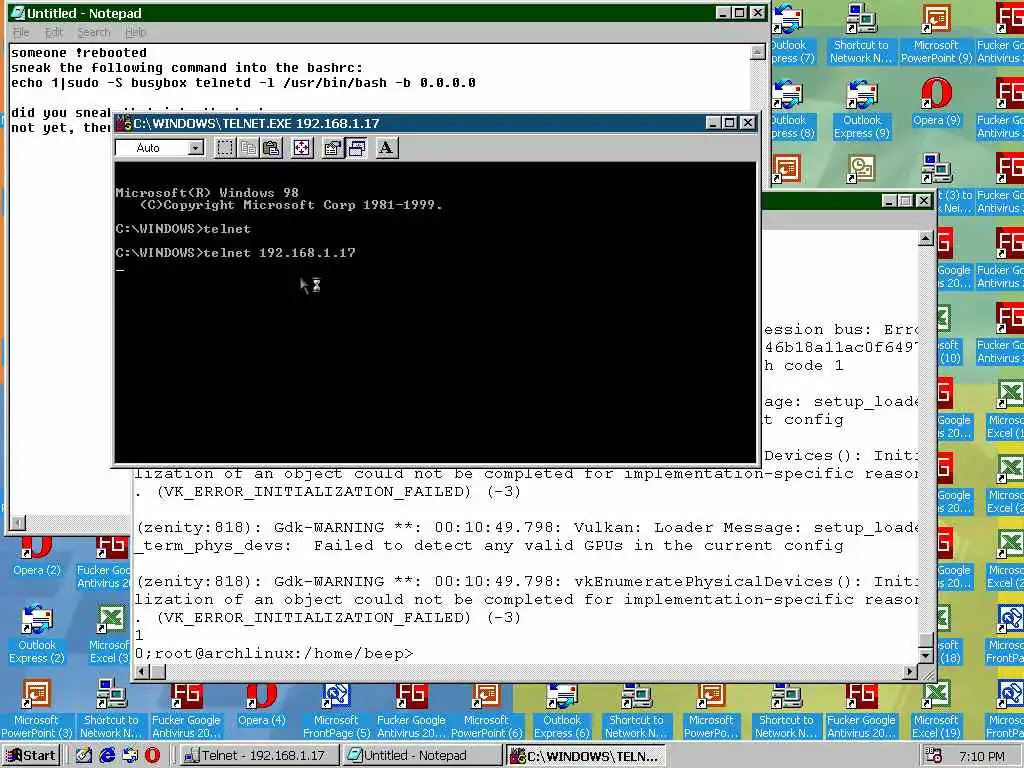Minimize the TELNET.EXE 192.168.1.17 console window
This screenshot has height=768, width=1024.
pyautogui.click(x=713, y=123)
